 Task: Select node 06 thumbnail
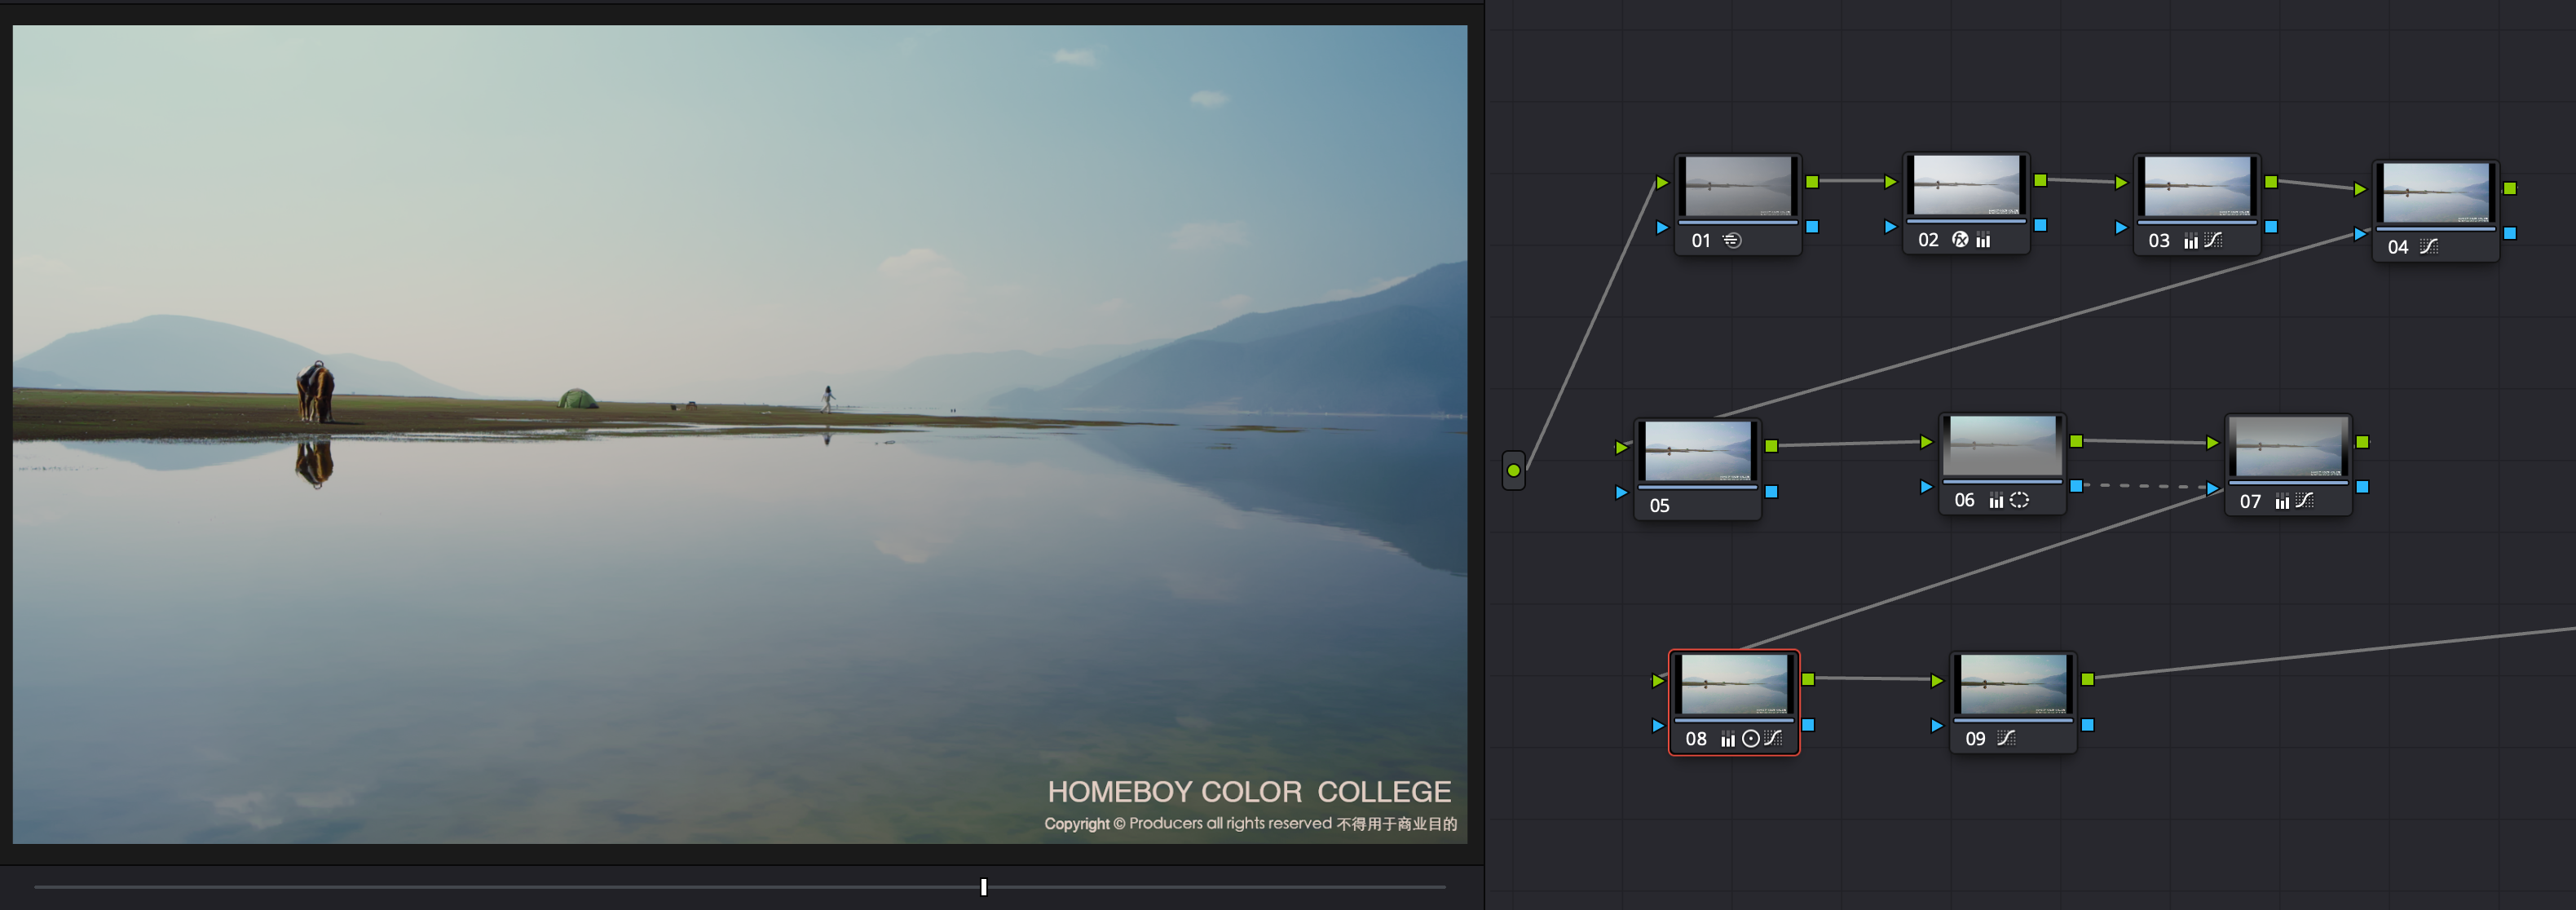point(2001,446)
